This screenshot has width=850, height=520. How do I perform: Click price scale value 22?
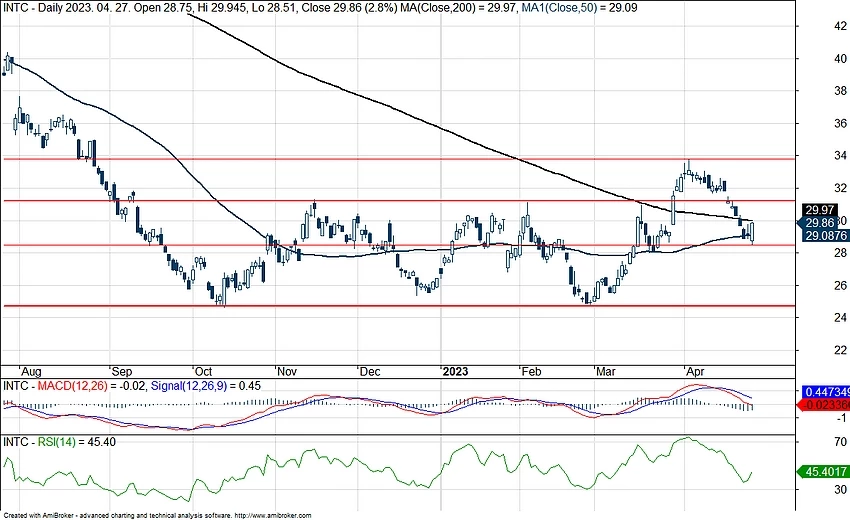point(840,350)
